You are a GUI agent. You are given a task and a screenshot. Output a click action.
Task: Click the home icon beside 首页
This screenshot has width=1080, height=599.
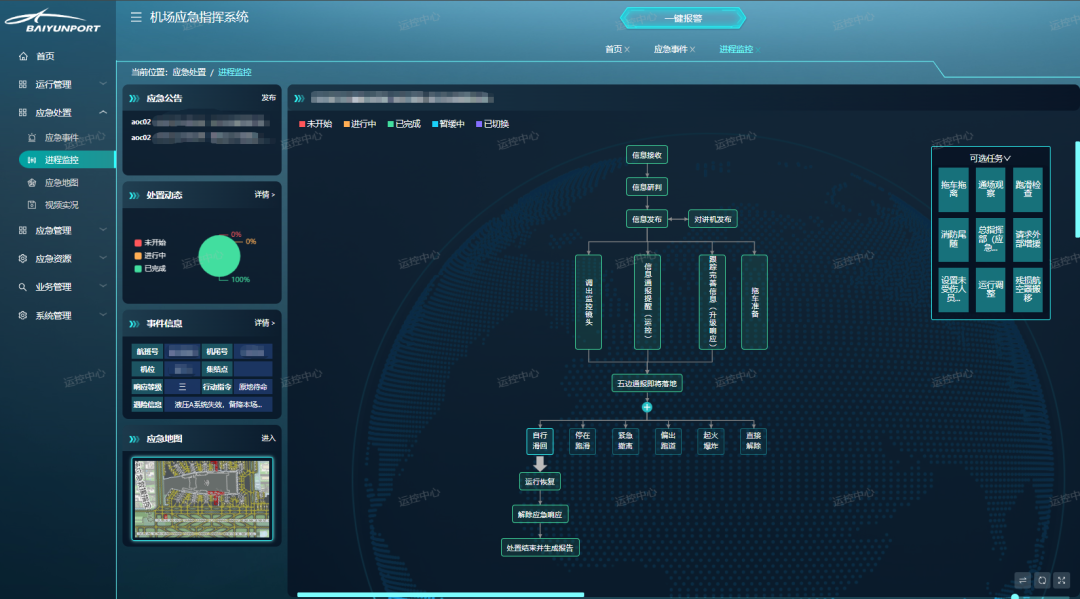click(23, 56)
